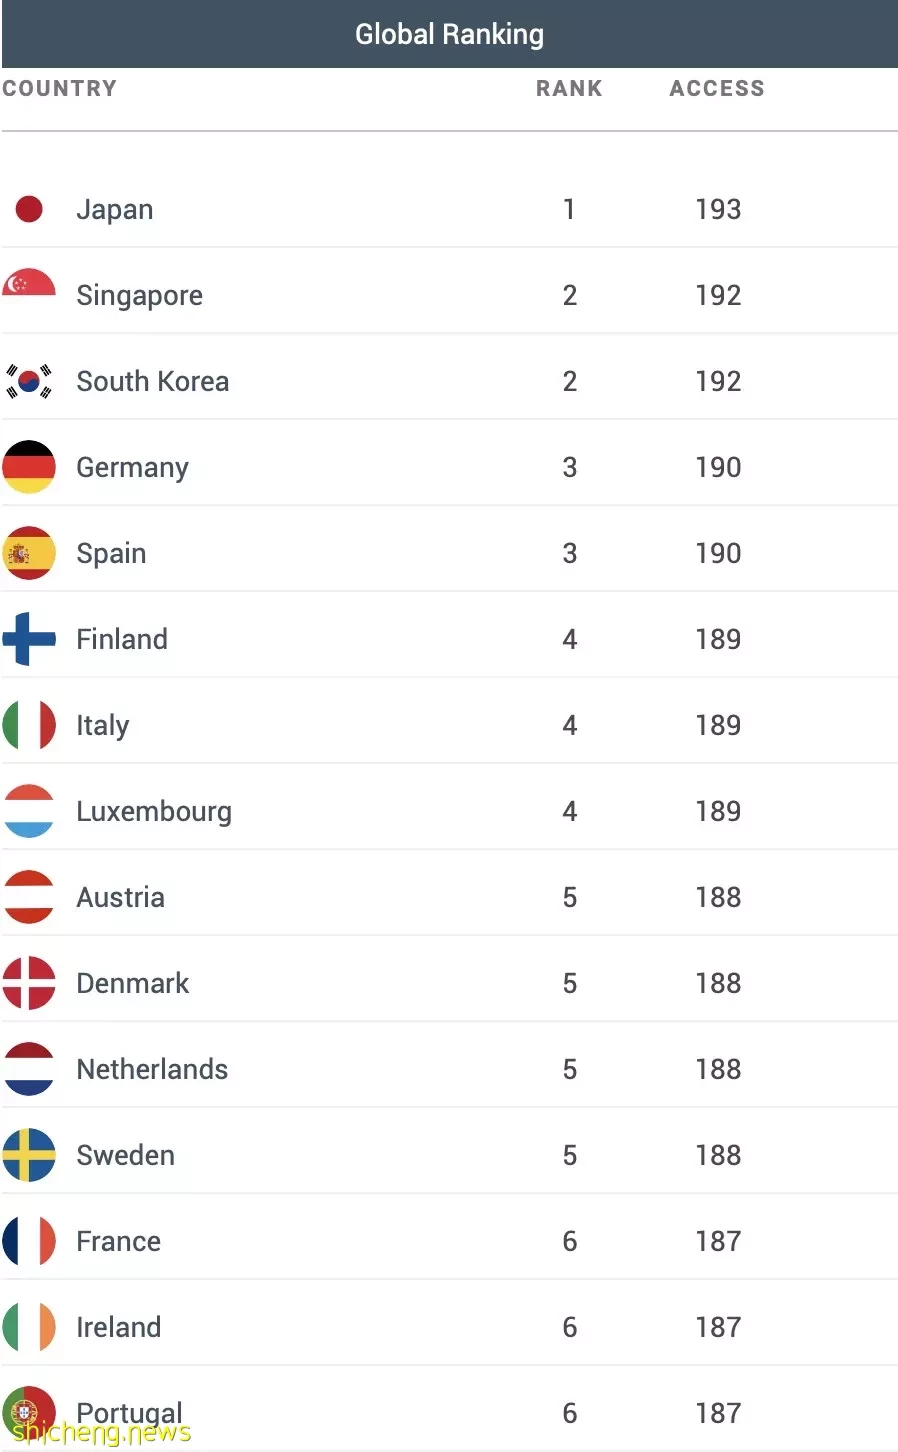The height and width of the screenshot is (1452, 898).
Task: Sort by the RANK column header
Action: 569,88
